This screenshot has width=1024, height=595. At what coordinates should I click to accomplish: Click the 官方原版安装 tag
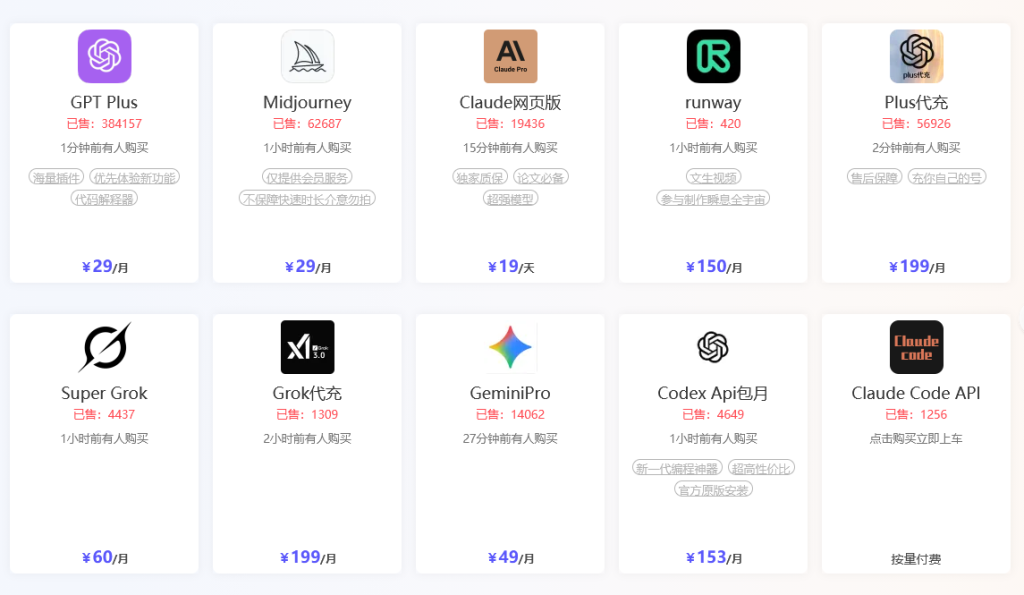[713, 490]
